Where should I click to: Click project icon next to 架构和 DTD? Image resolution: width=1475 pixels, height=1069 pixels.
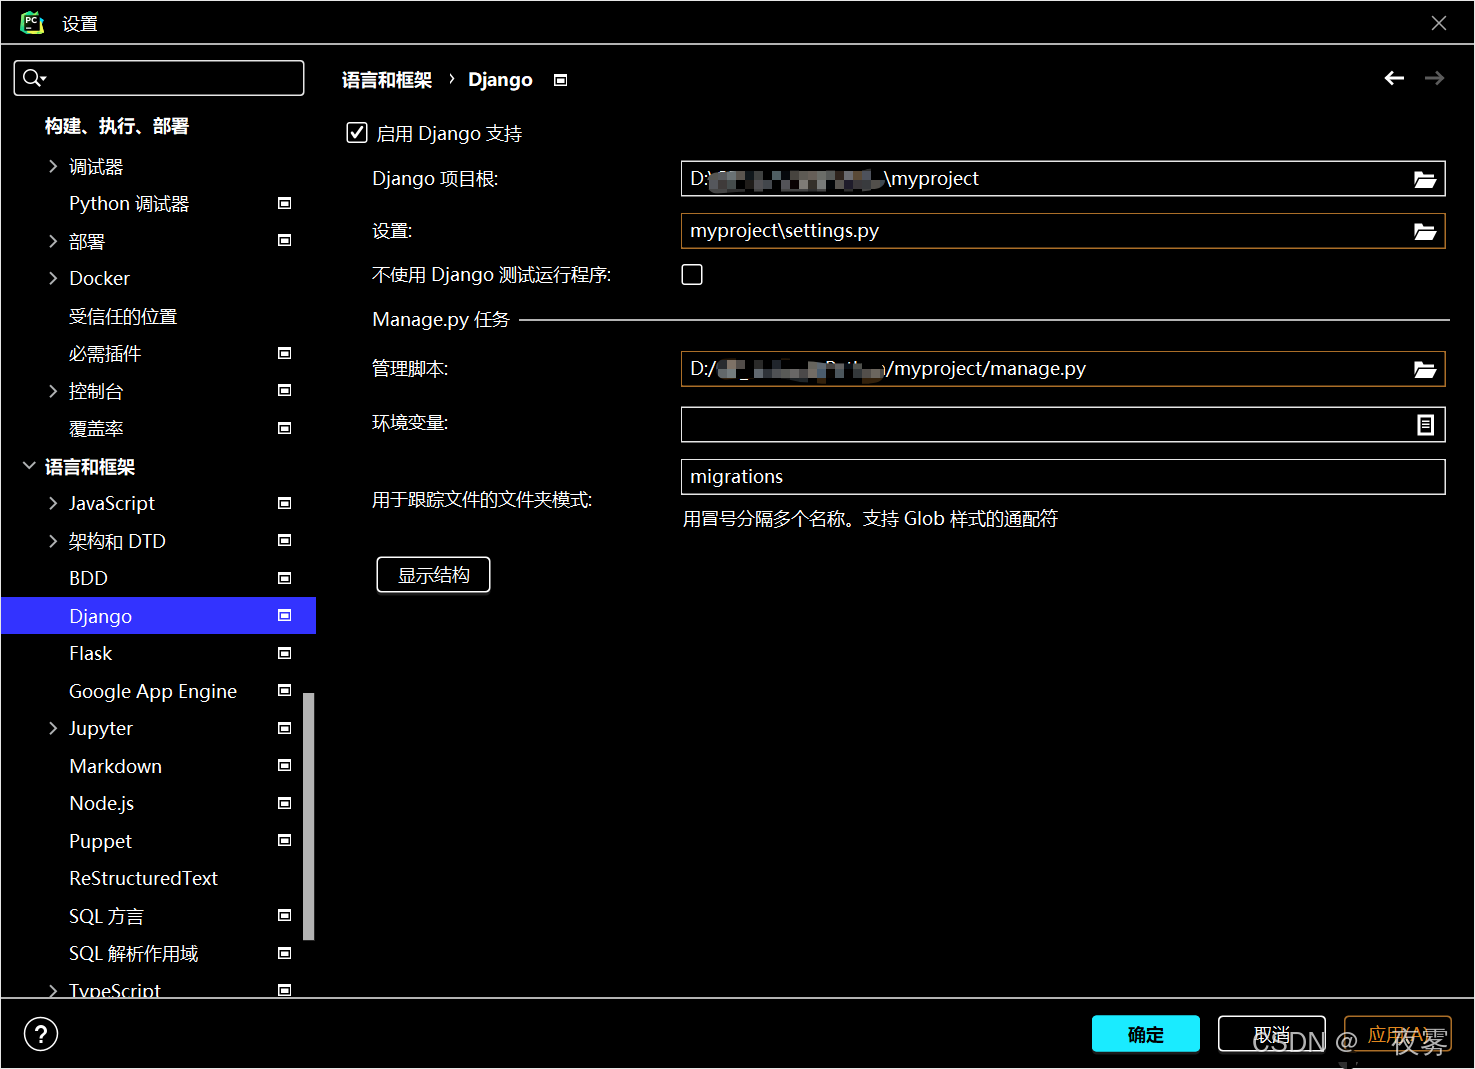tap(284, 540)
